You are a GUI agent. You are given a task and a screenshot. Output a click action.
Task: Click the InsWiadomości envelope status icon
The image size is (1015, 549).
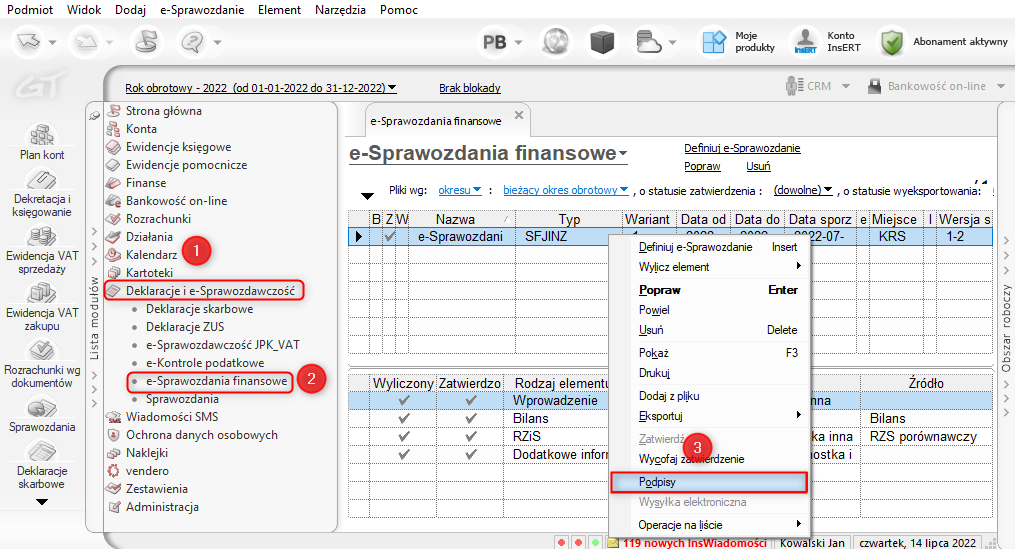click(612, 543)
